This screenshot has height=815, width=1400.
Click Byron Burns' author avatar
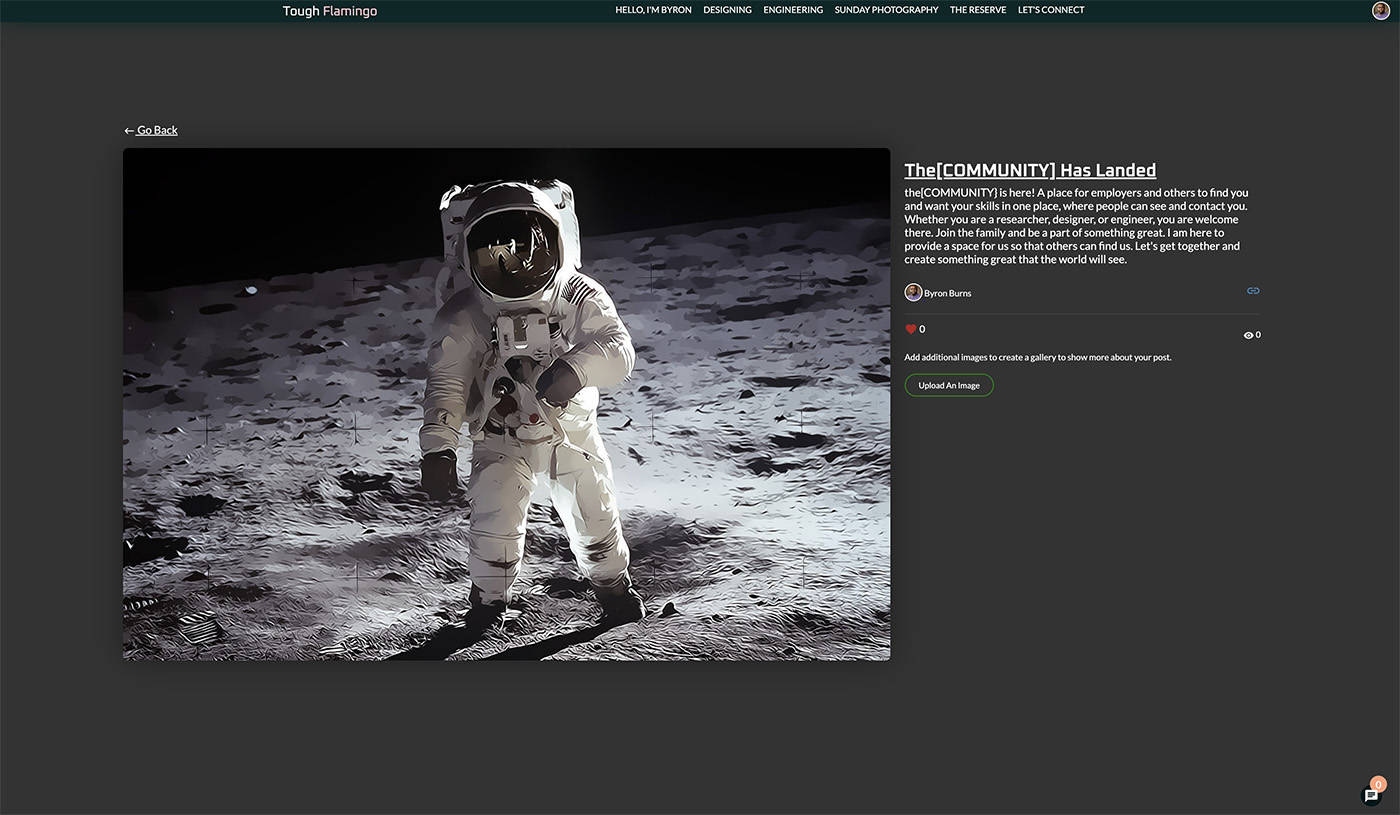tap(913, 292)
